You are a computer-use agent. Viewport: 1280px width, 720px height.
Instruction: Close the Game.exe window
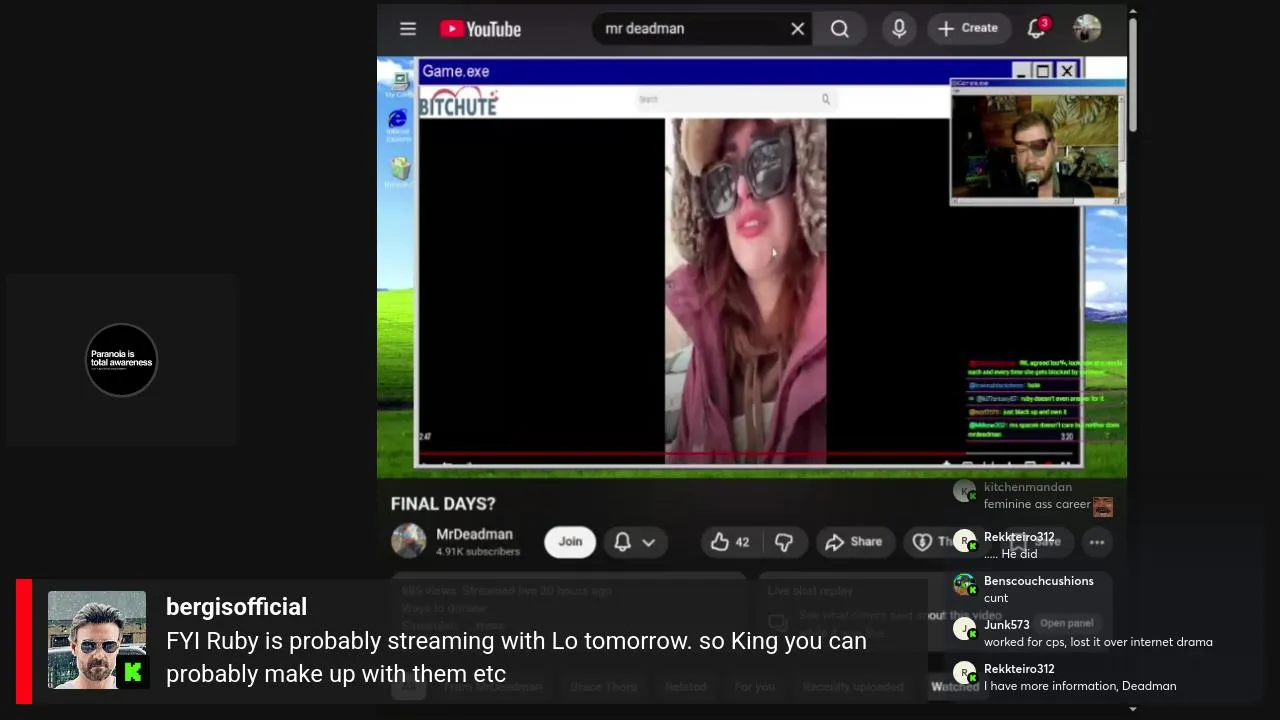[x=1066, y=71]
